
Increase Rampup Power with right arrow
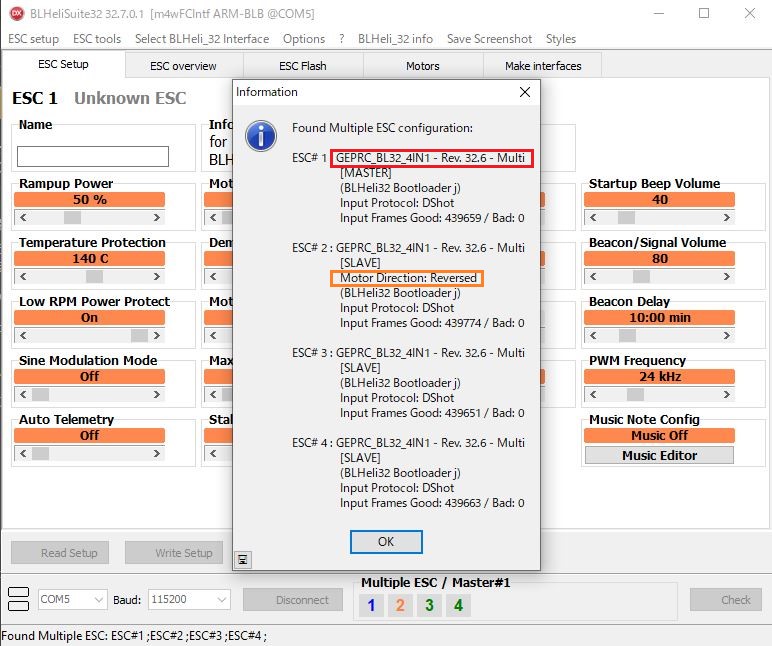click(x=157, y=218)
